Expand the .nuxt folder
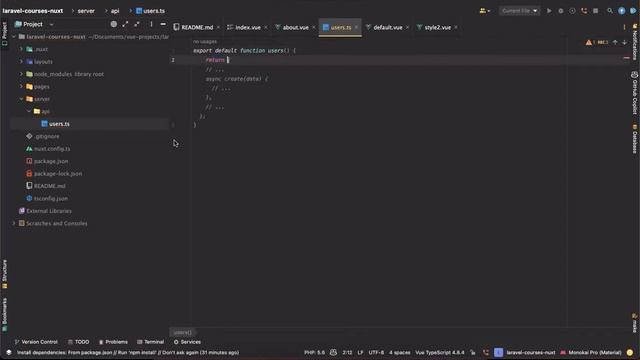640x360 pixels. [x=21, y=49]
